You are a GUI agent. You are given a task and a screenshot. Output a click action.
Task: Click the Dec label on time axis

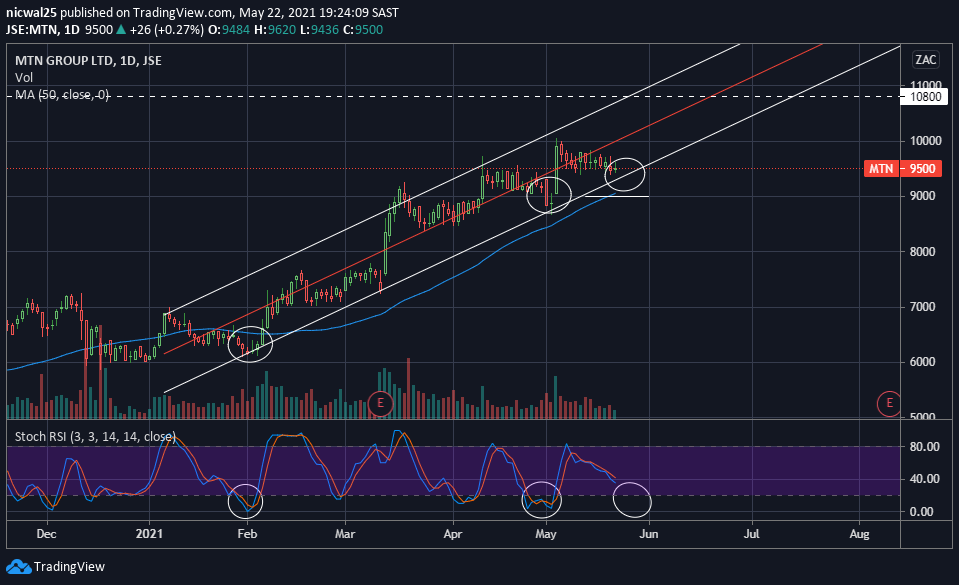[x=46, y=534]
